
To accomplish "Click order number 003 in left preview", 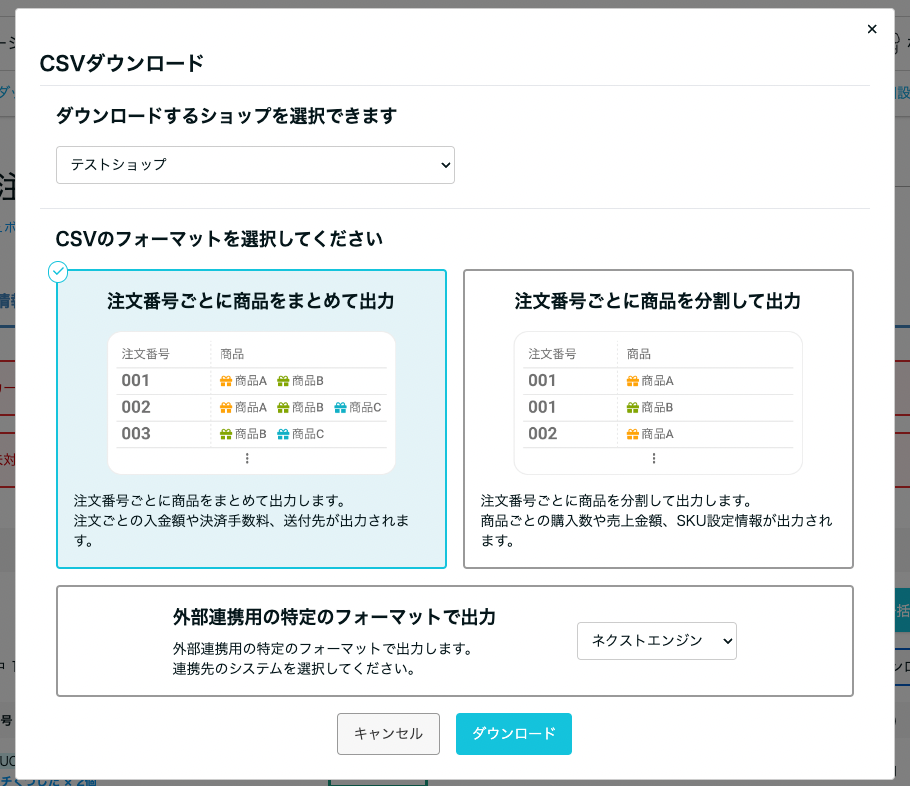I will [136, 434].
